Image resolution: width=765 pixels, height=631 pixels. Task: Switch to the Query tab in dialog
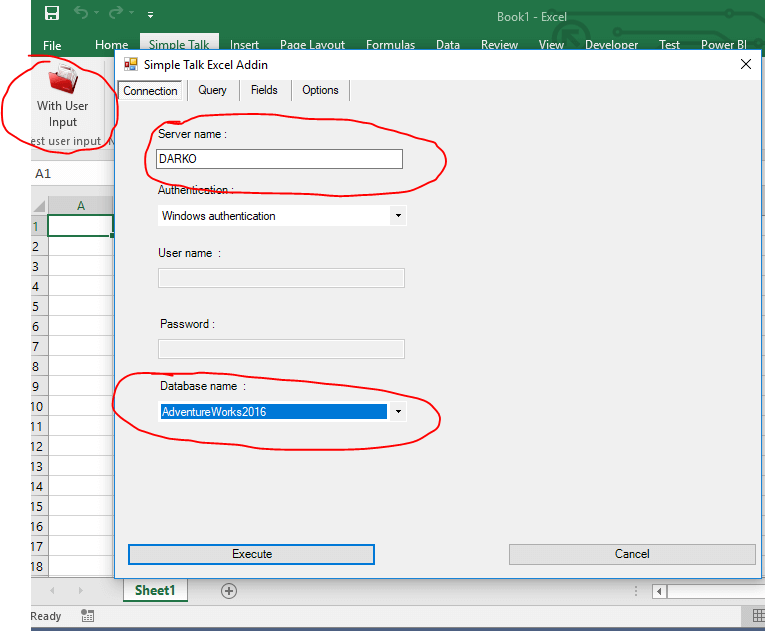[x=212, y=90]
